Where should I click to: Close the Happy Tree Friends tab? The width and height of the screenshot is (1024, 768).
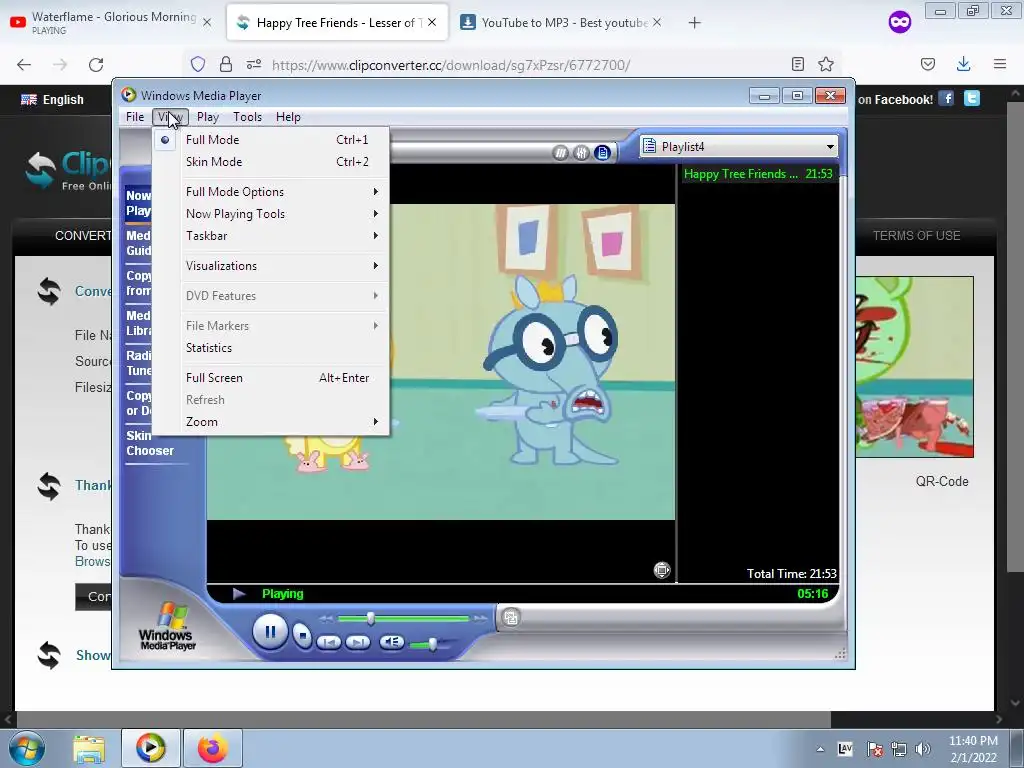point(432,22)
